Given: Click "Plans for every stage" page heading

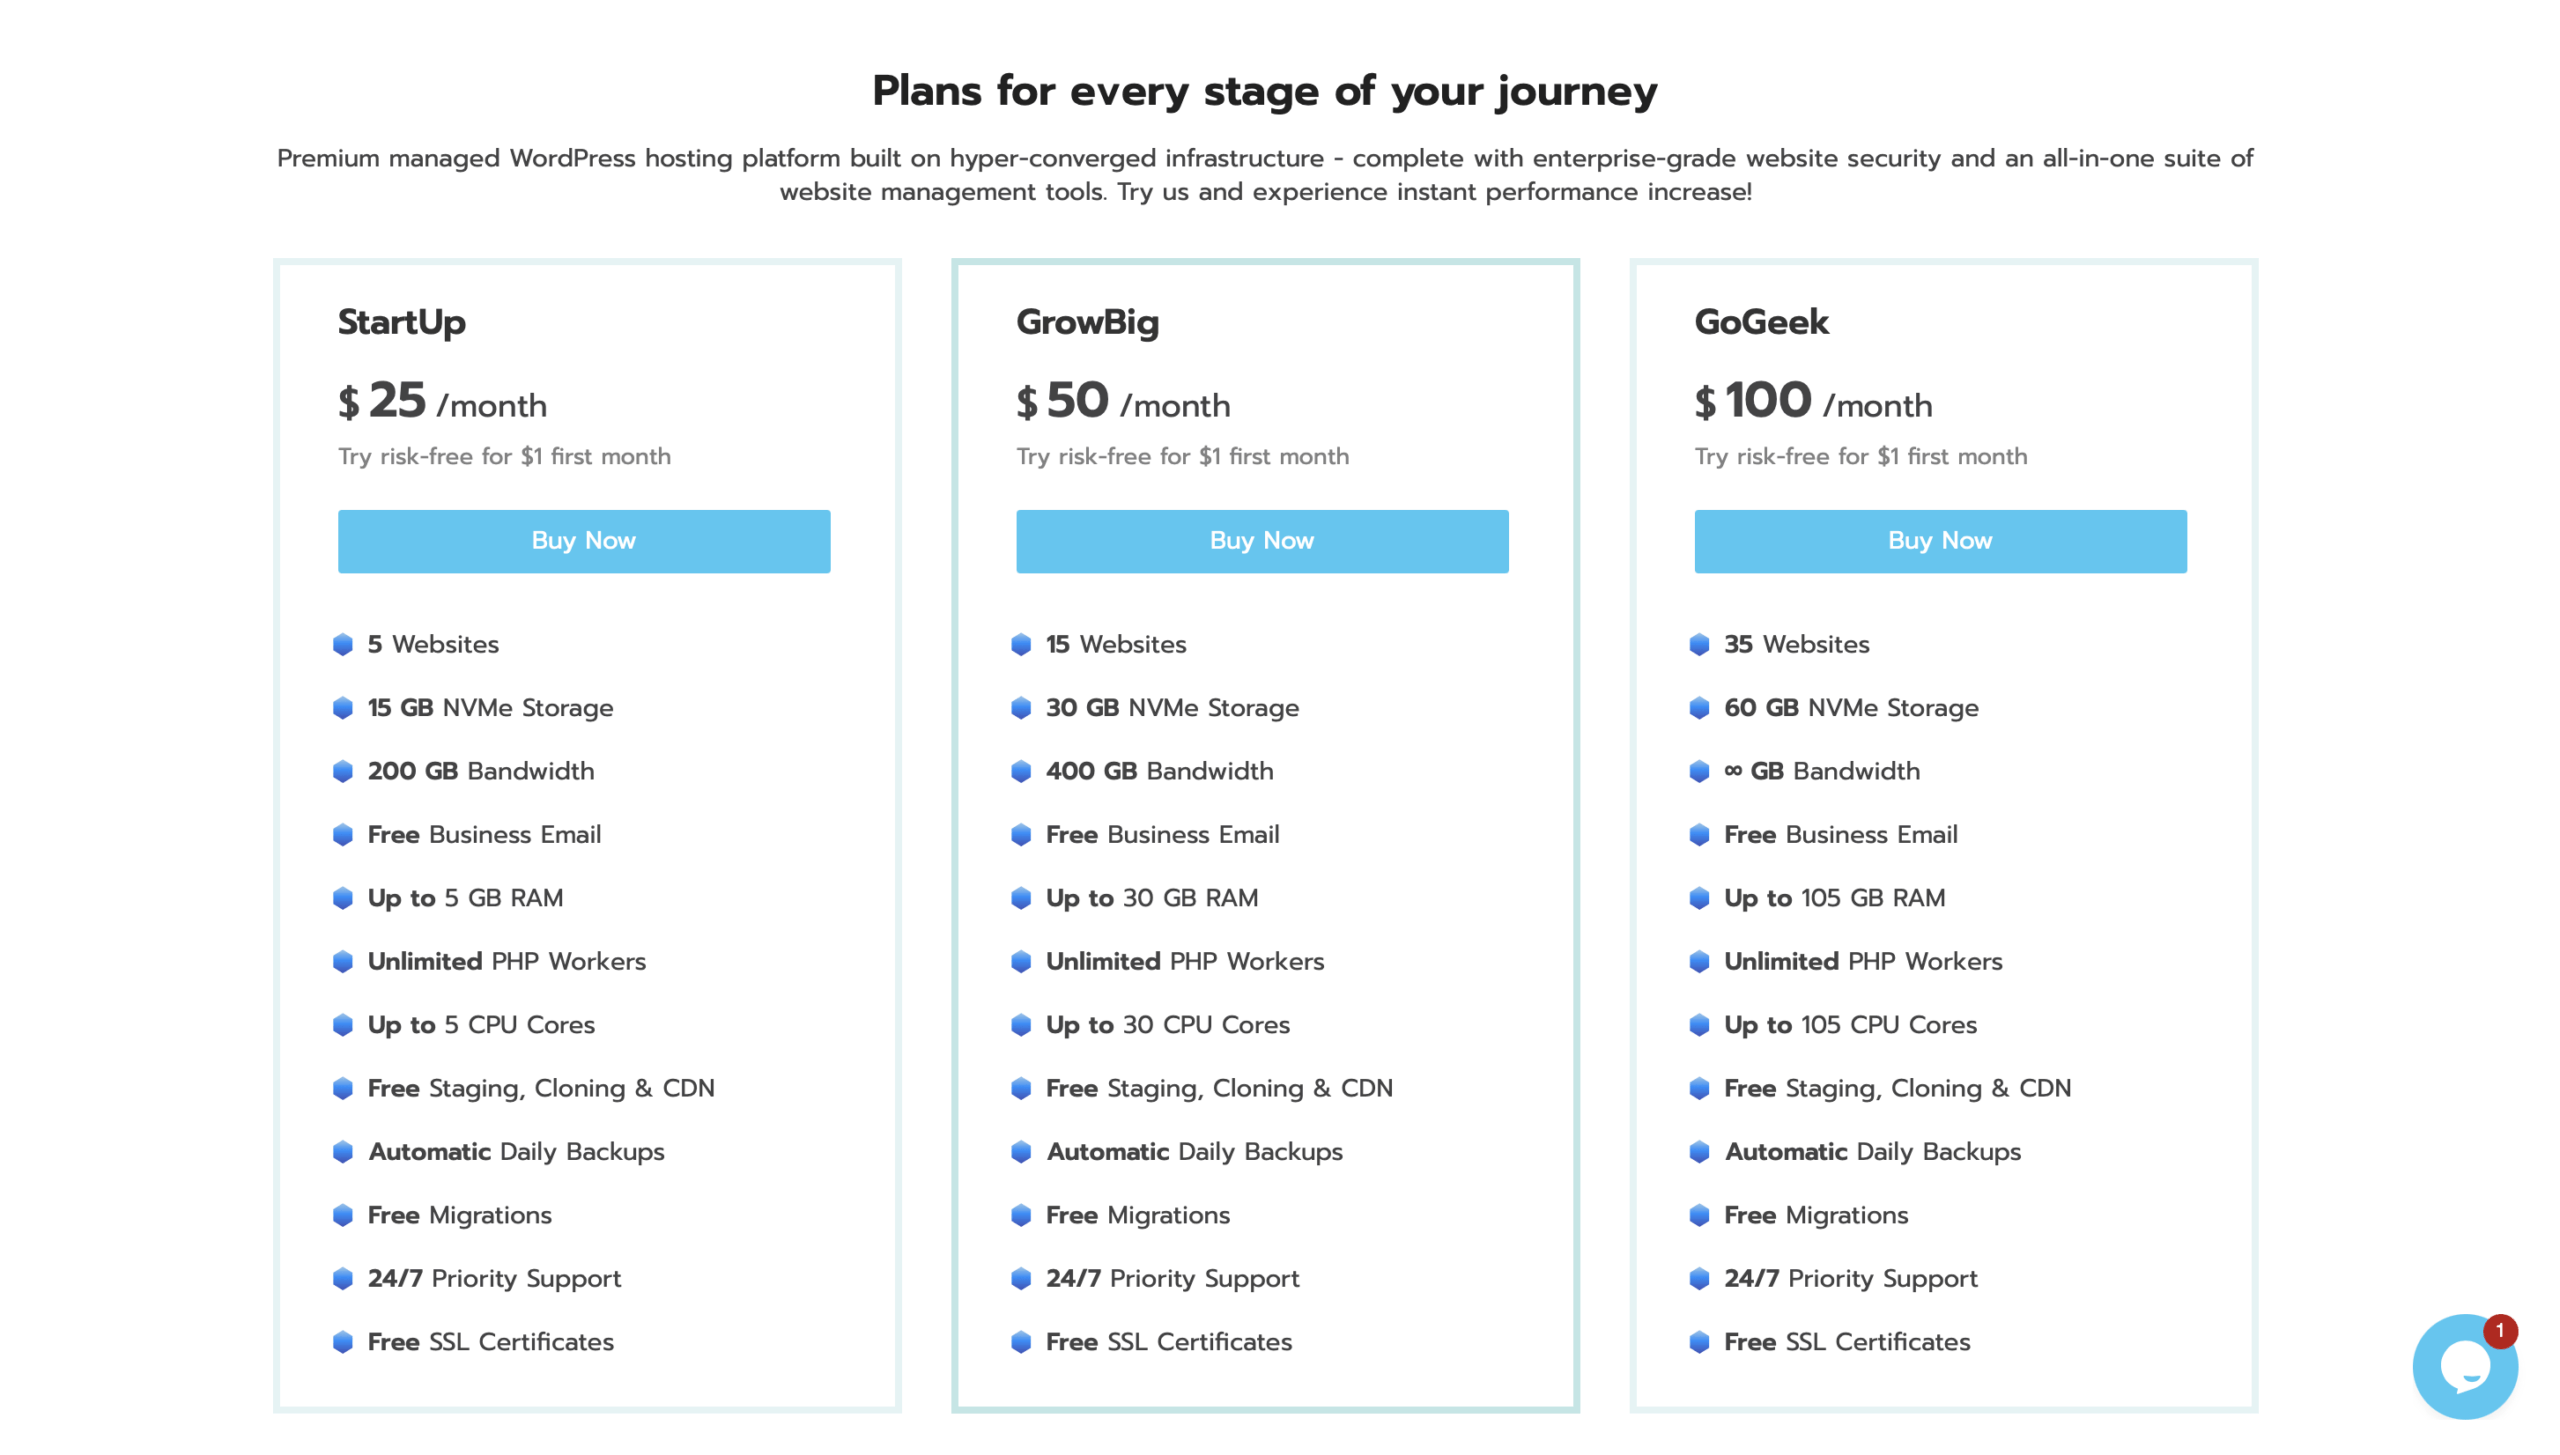Looking at the screenshot, I should coord(1264,91).
